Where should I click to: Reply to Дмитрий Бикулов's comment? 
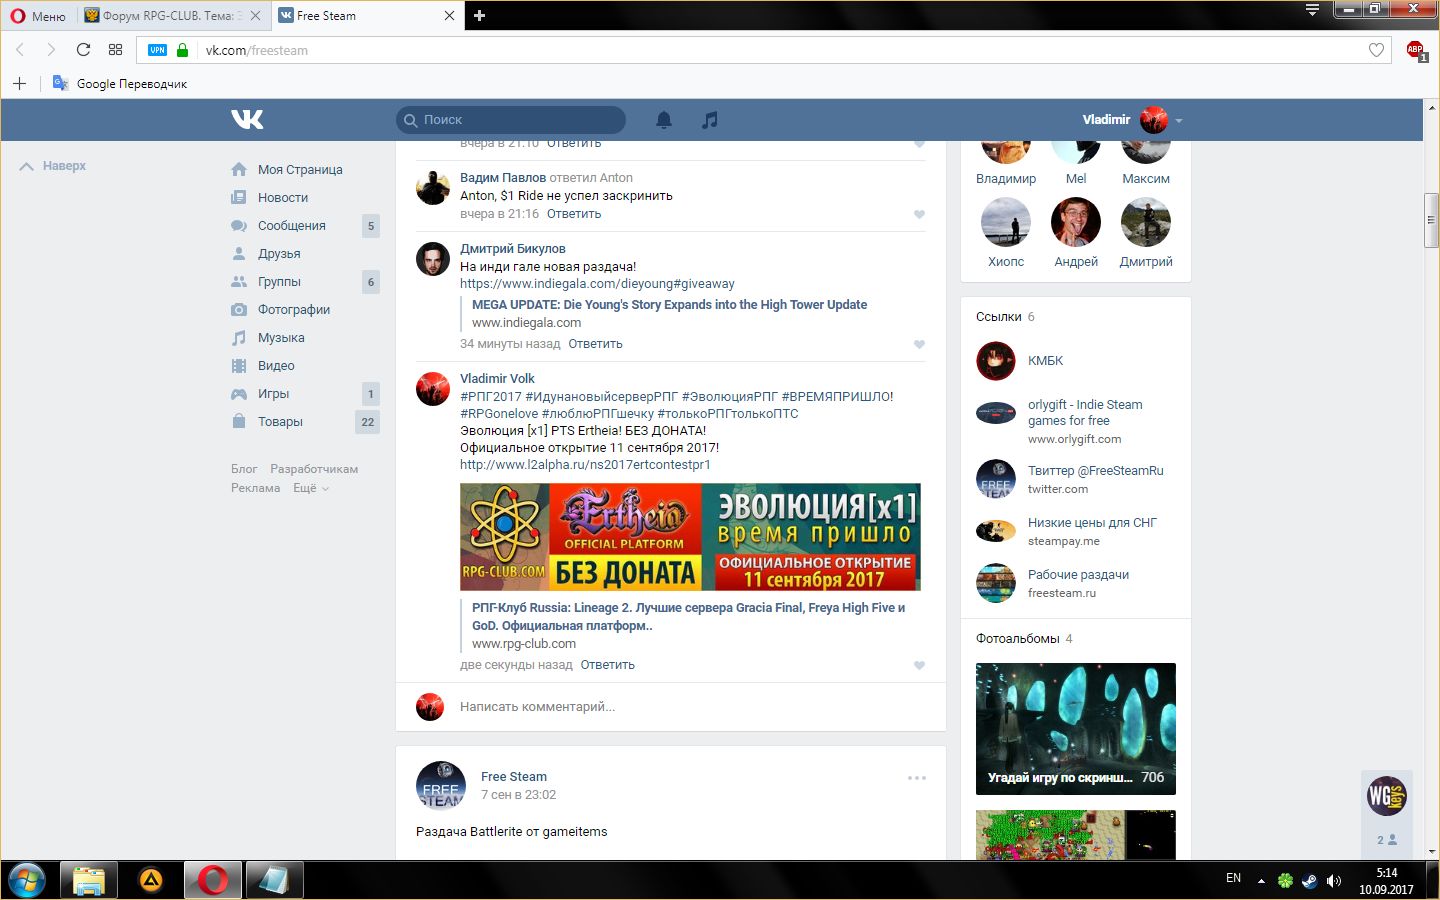[x=595, y=344]
